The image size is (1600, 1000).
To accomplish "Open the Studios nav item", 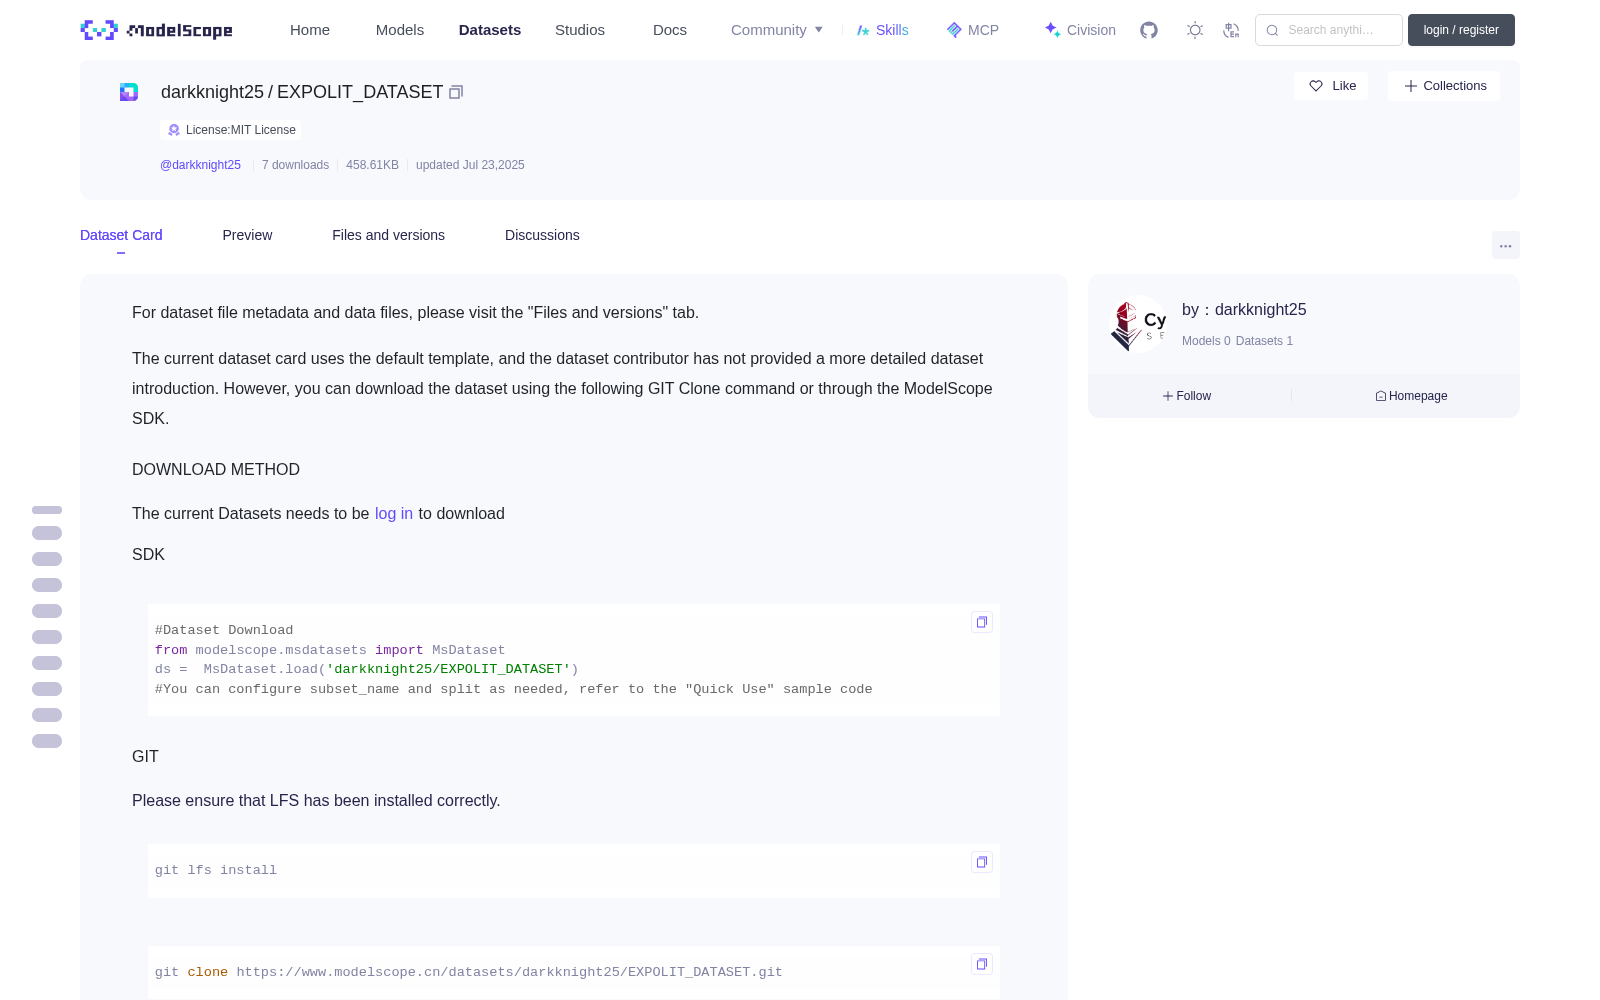I will tap(580, 30).
